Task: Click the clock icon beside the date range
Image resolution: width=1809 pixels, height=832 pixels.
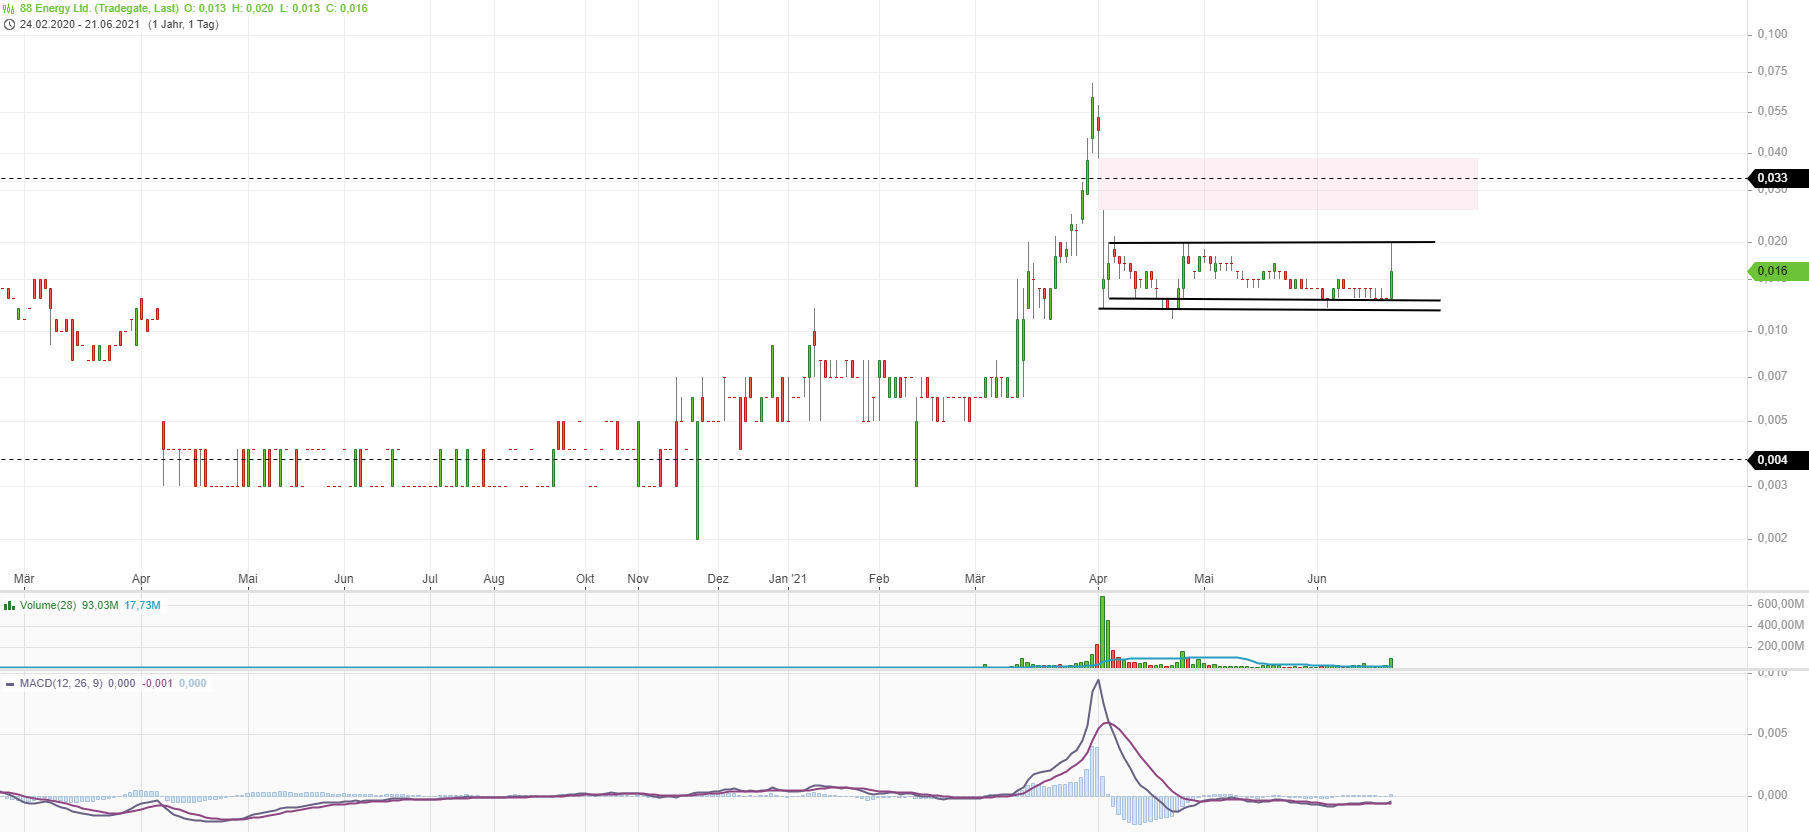Action: tap(9, 24)
